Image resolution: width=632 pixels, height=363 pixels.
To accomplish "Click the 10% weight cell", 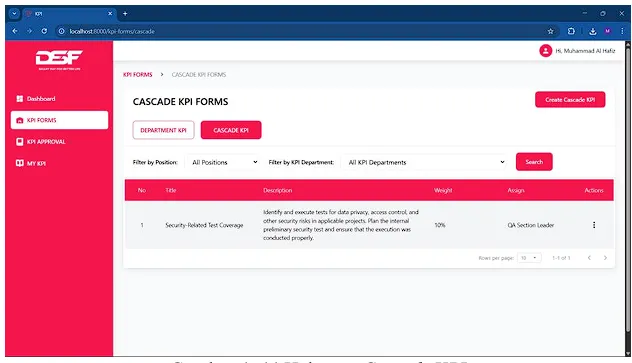I will pos(440,225).
